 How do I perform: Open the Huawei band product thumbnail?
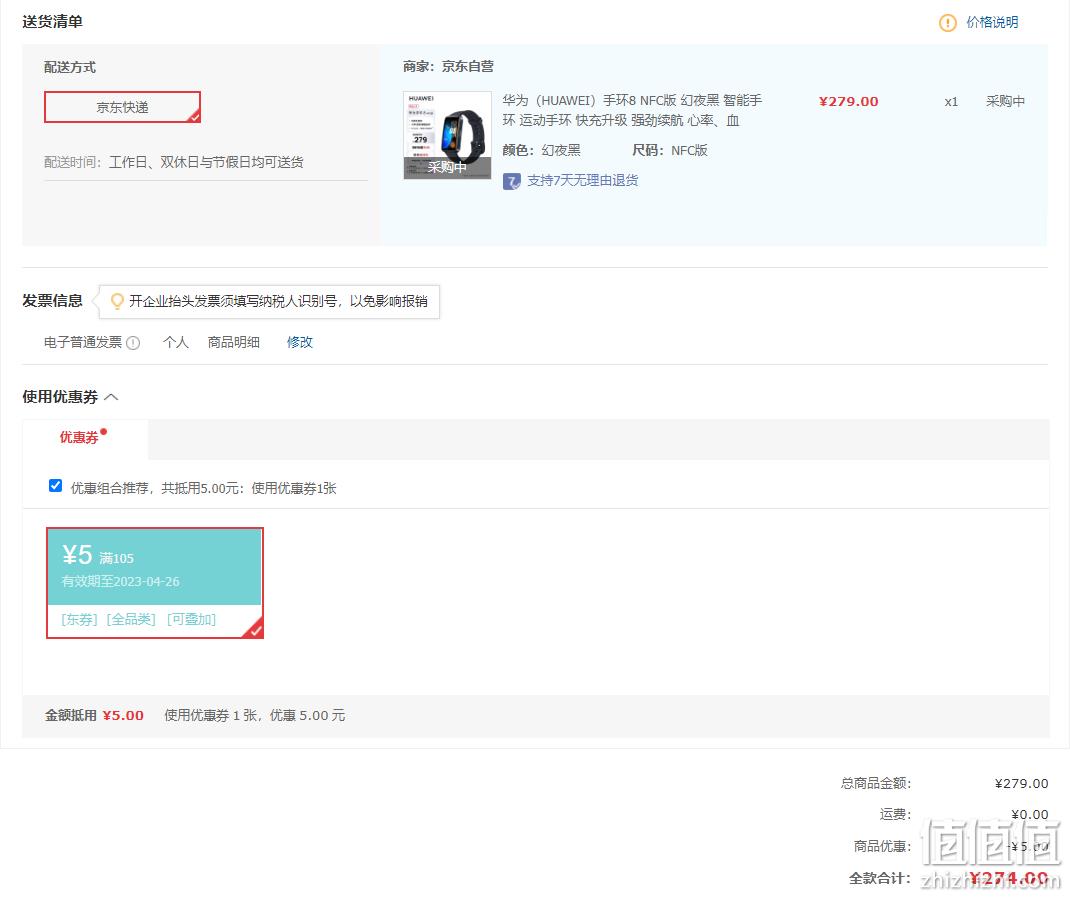click(x=447, y=135)
